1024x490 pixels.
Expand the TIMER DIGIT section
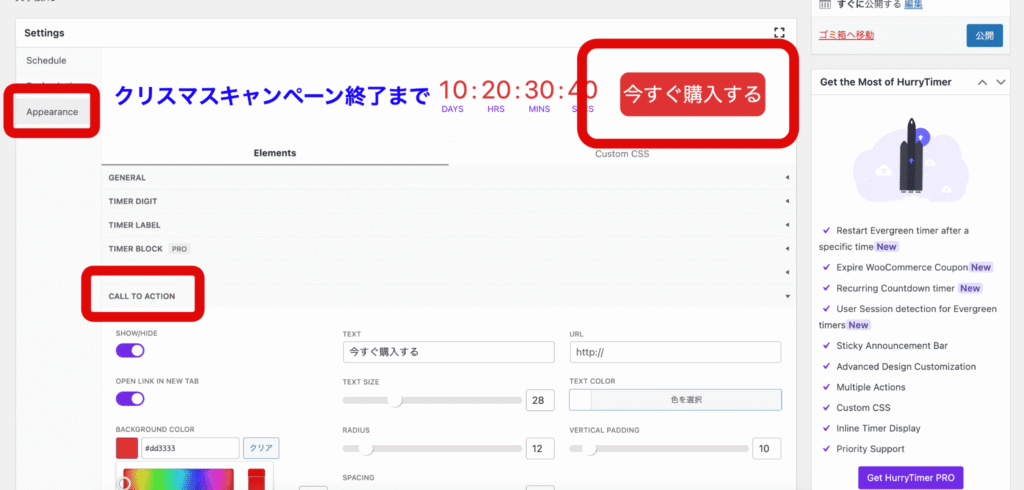pyautogui.click(x=449, y=201)
